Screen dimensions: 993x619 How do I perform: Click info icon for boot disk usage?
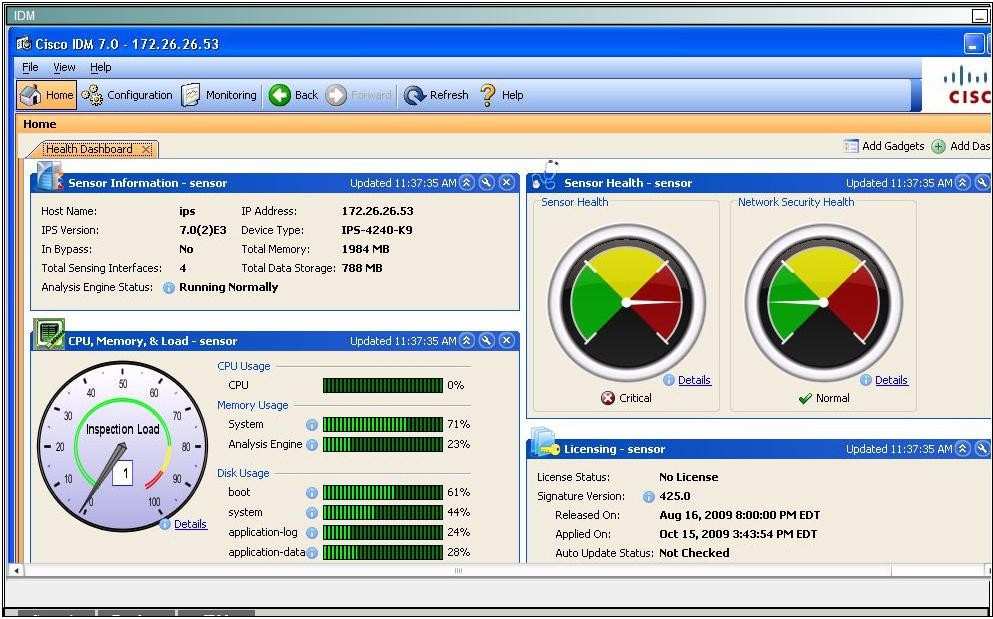pyautogui.click(x=312, y=492)
